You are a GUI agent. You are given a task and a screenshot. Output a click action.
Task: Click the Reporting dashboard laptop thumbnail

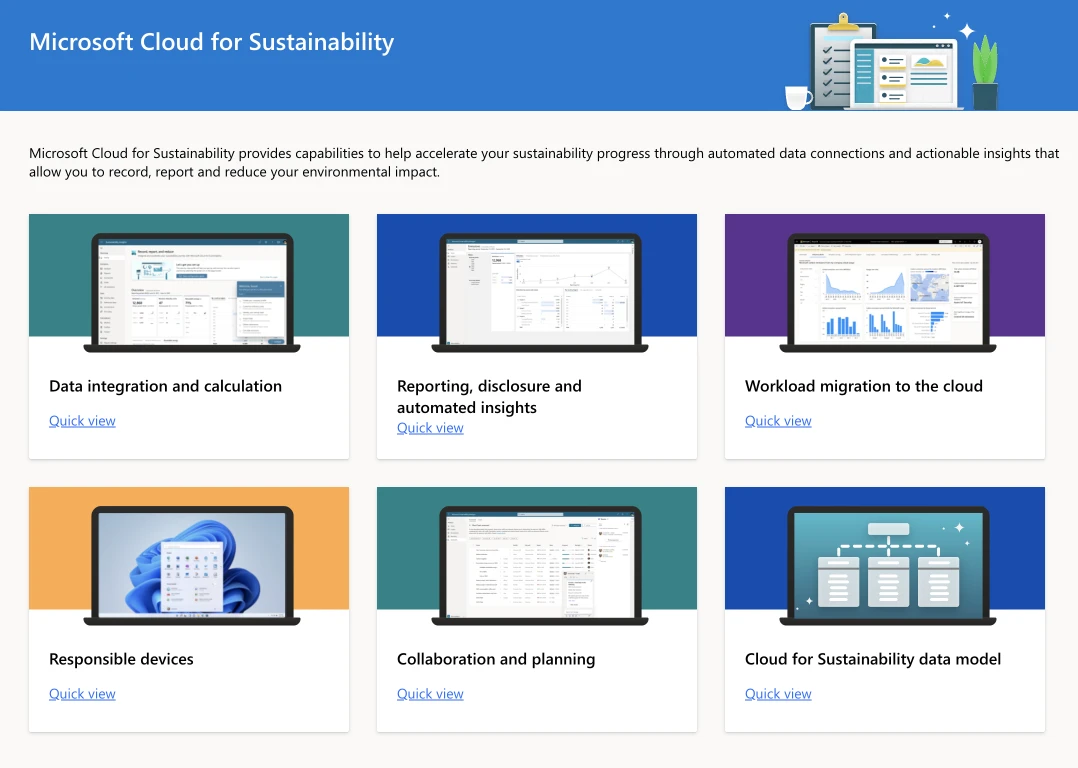tap(537, 288)
